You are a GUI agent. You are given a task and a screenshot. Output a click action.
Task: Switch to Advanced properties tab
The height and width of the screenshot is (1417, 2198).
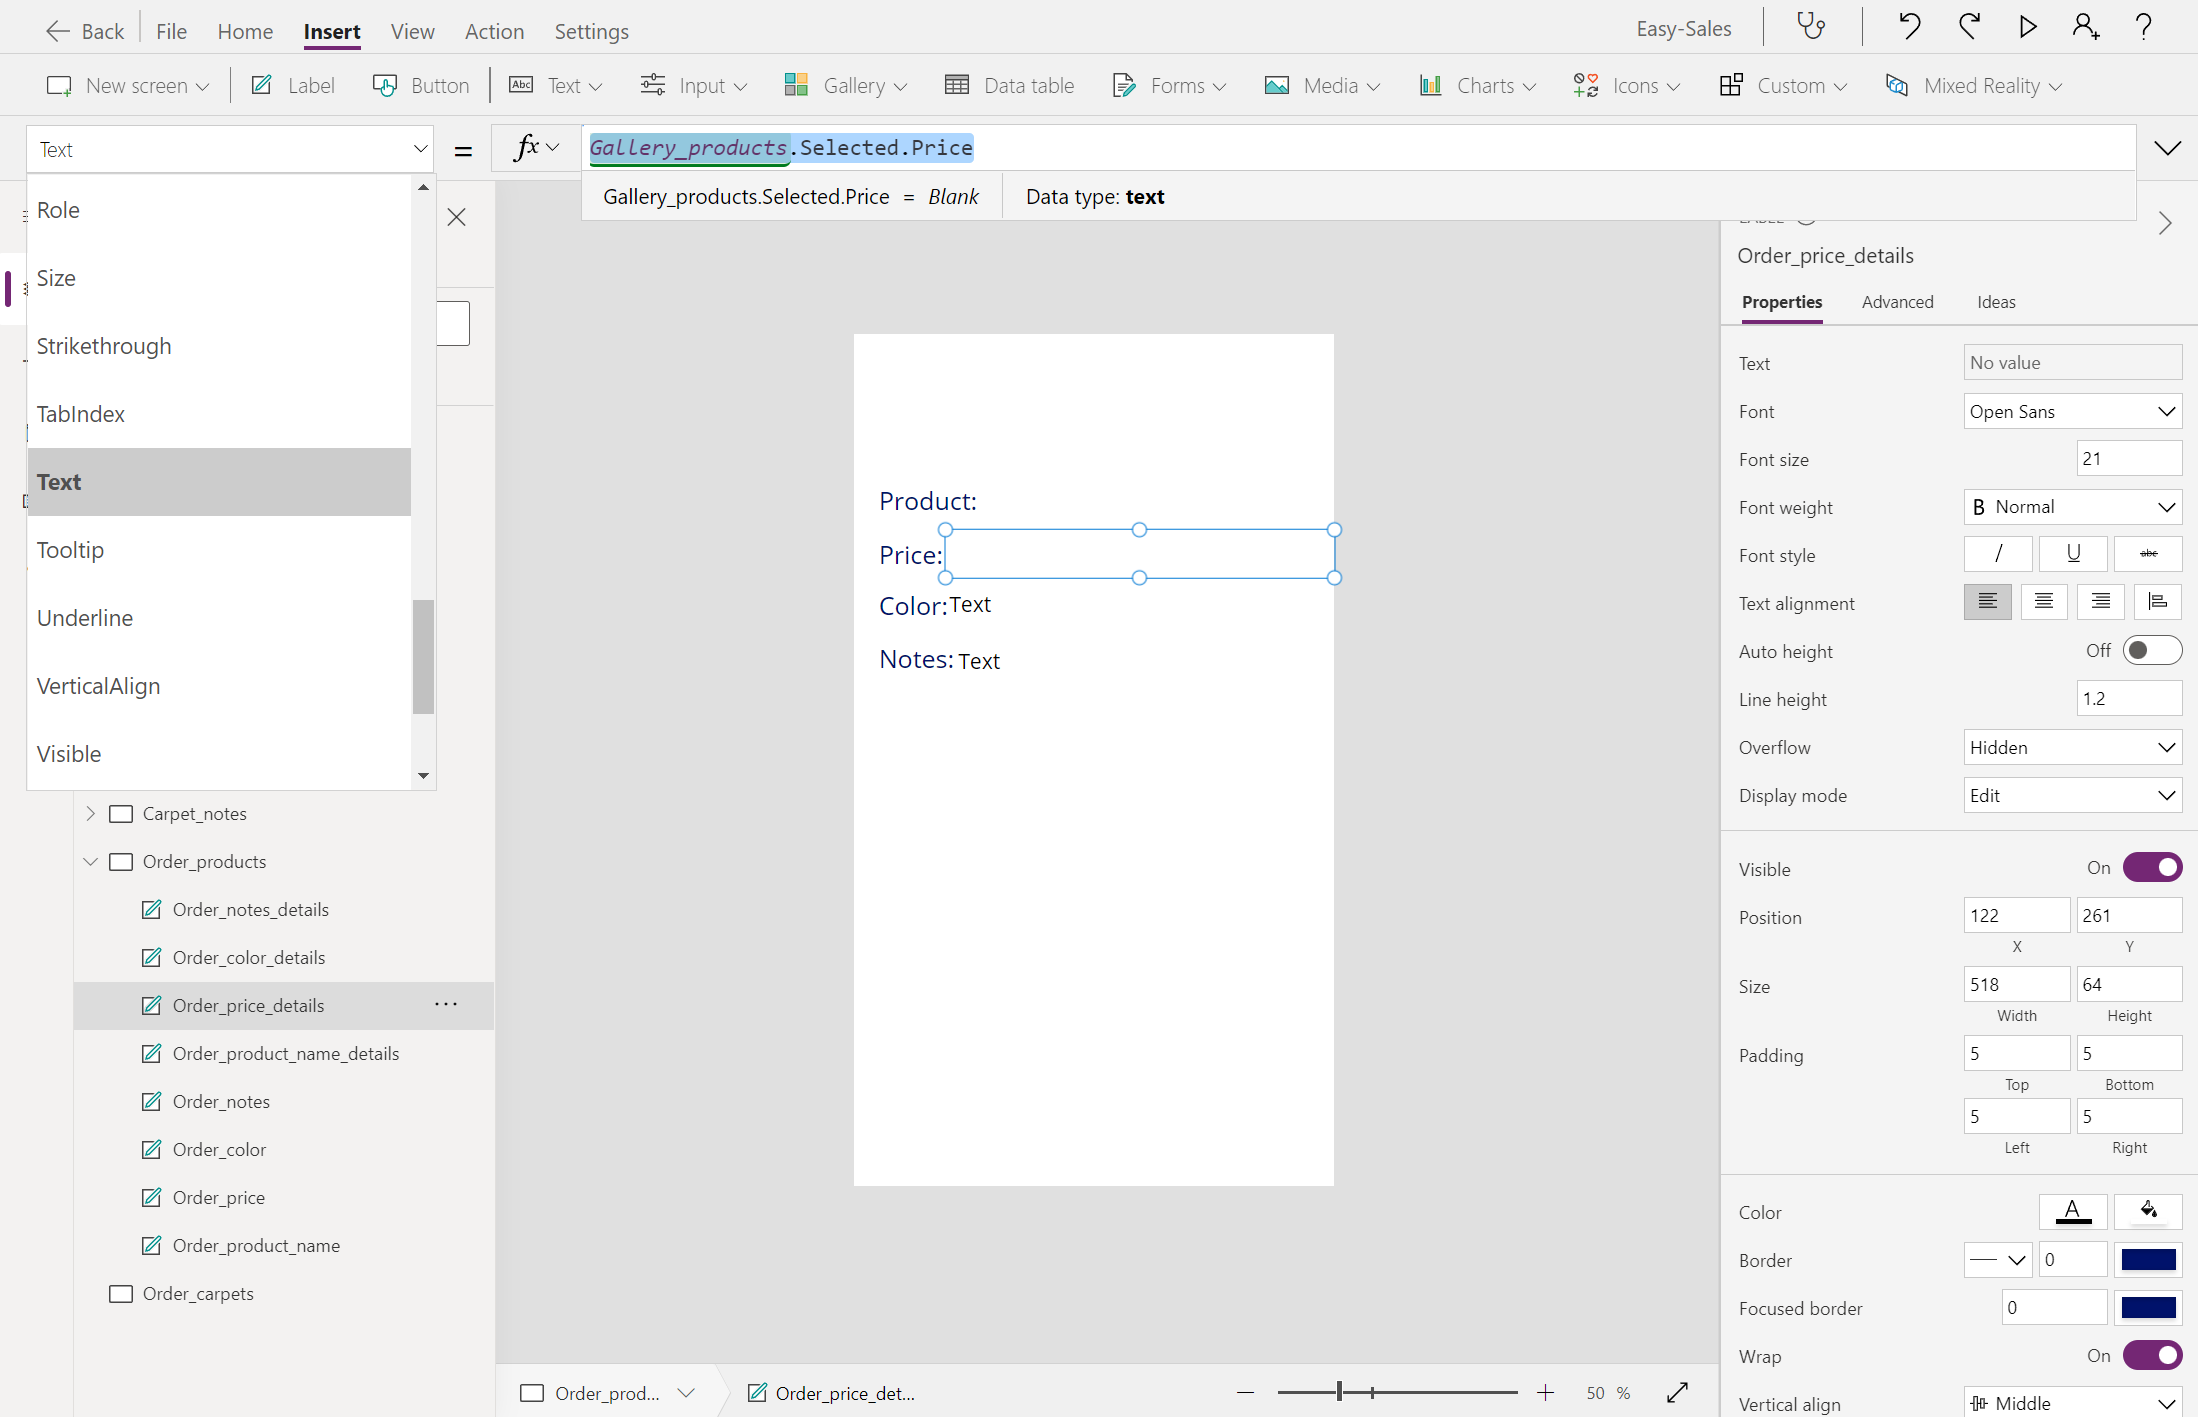[1897, 302]
